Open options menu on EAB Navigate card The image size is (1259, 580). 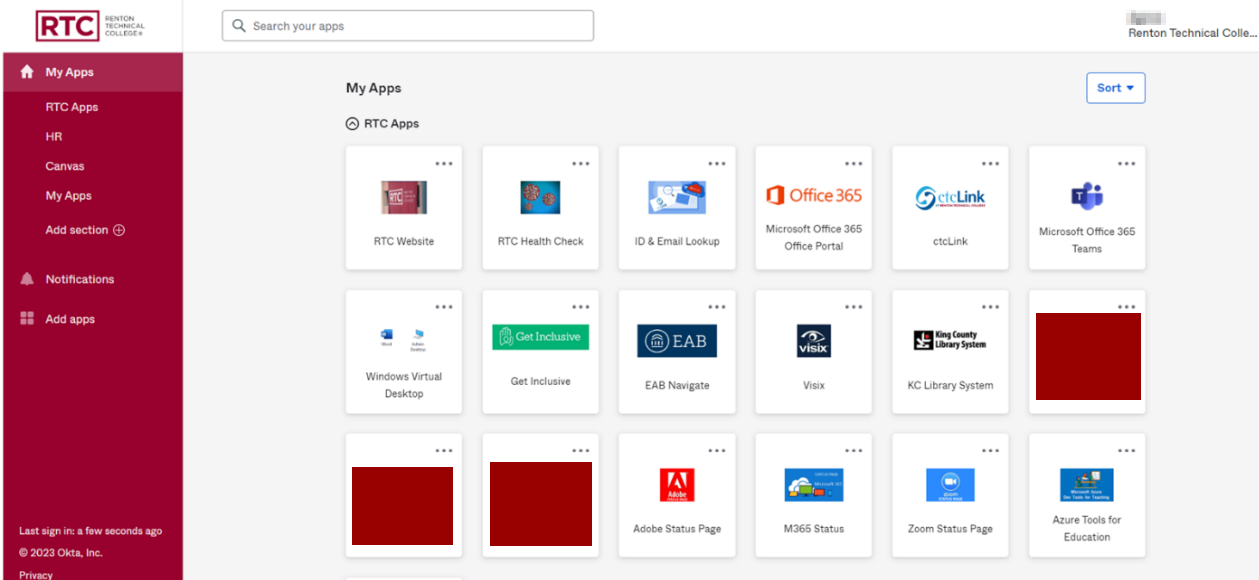click(717, 307)
